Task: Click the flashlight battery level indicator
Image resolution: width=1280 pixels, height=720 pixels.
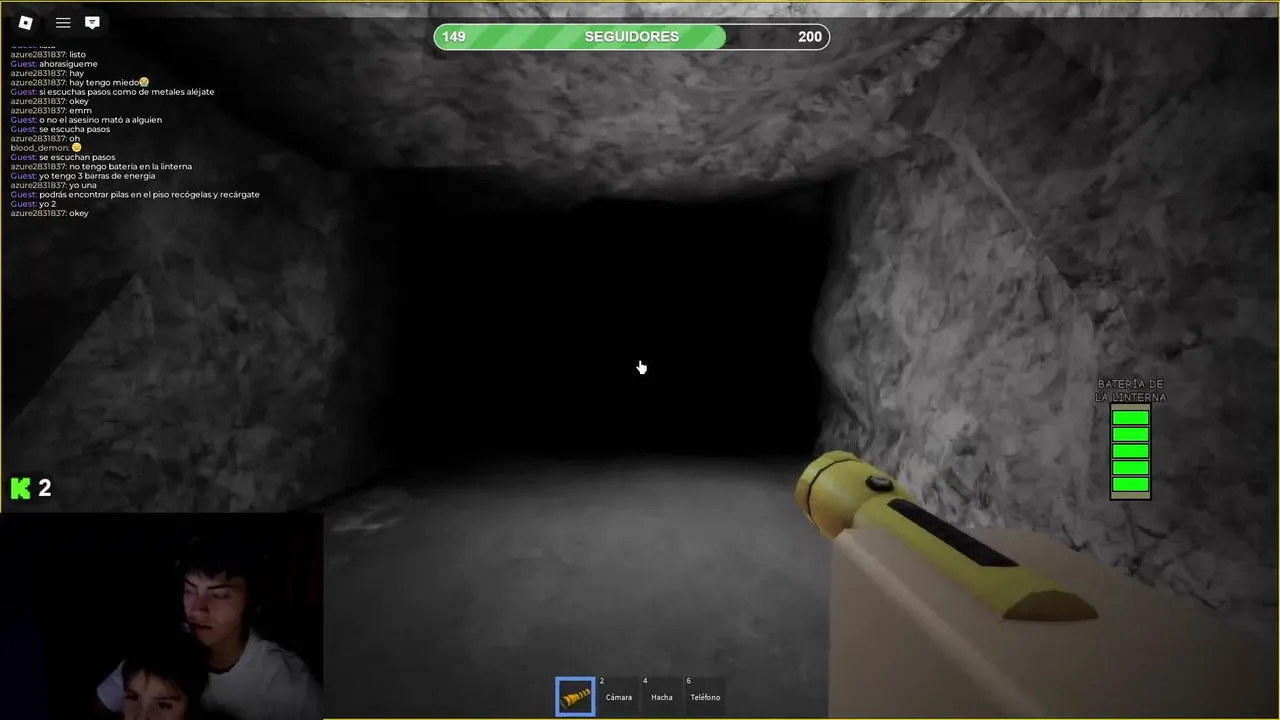Action: click(x=1130, y=451)
